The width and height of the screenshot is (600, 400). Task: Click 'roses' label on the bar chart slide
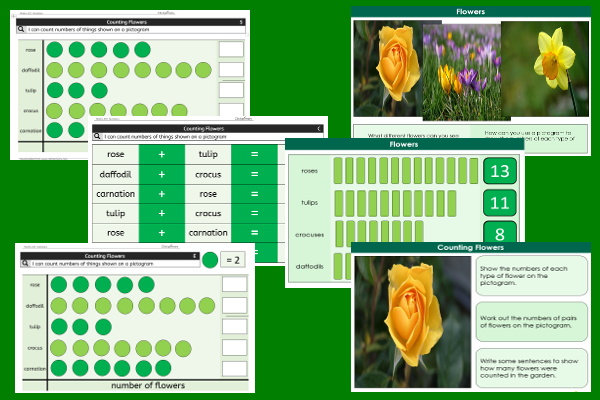[x=310, y=171]
